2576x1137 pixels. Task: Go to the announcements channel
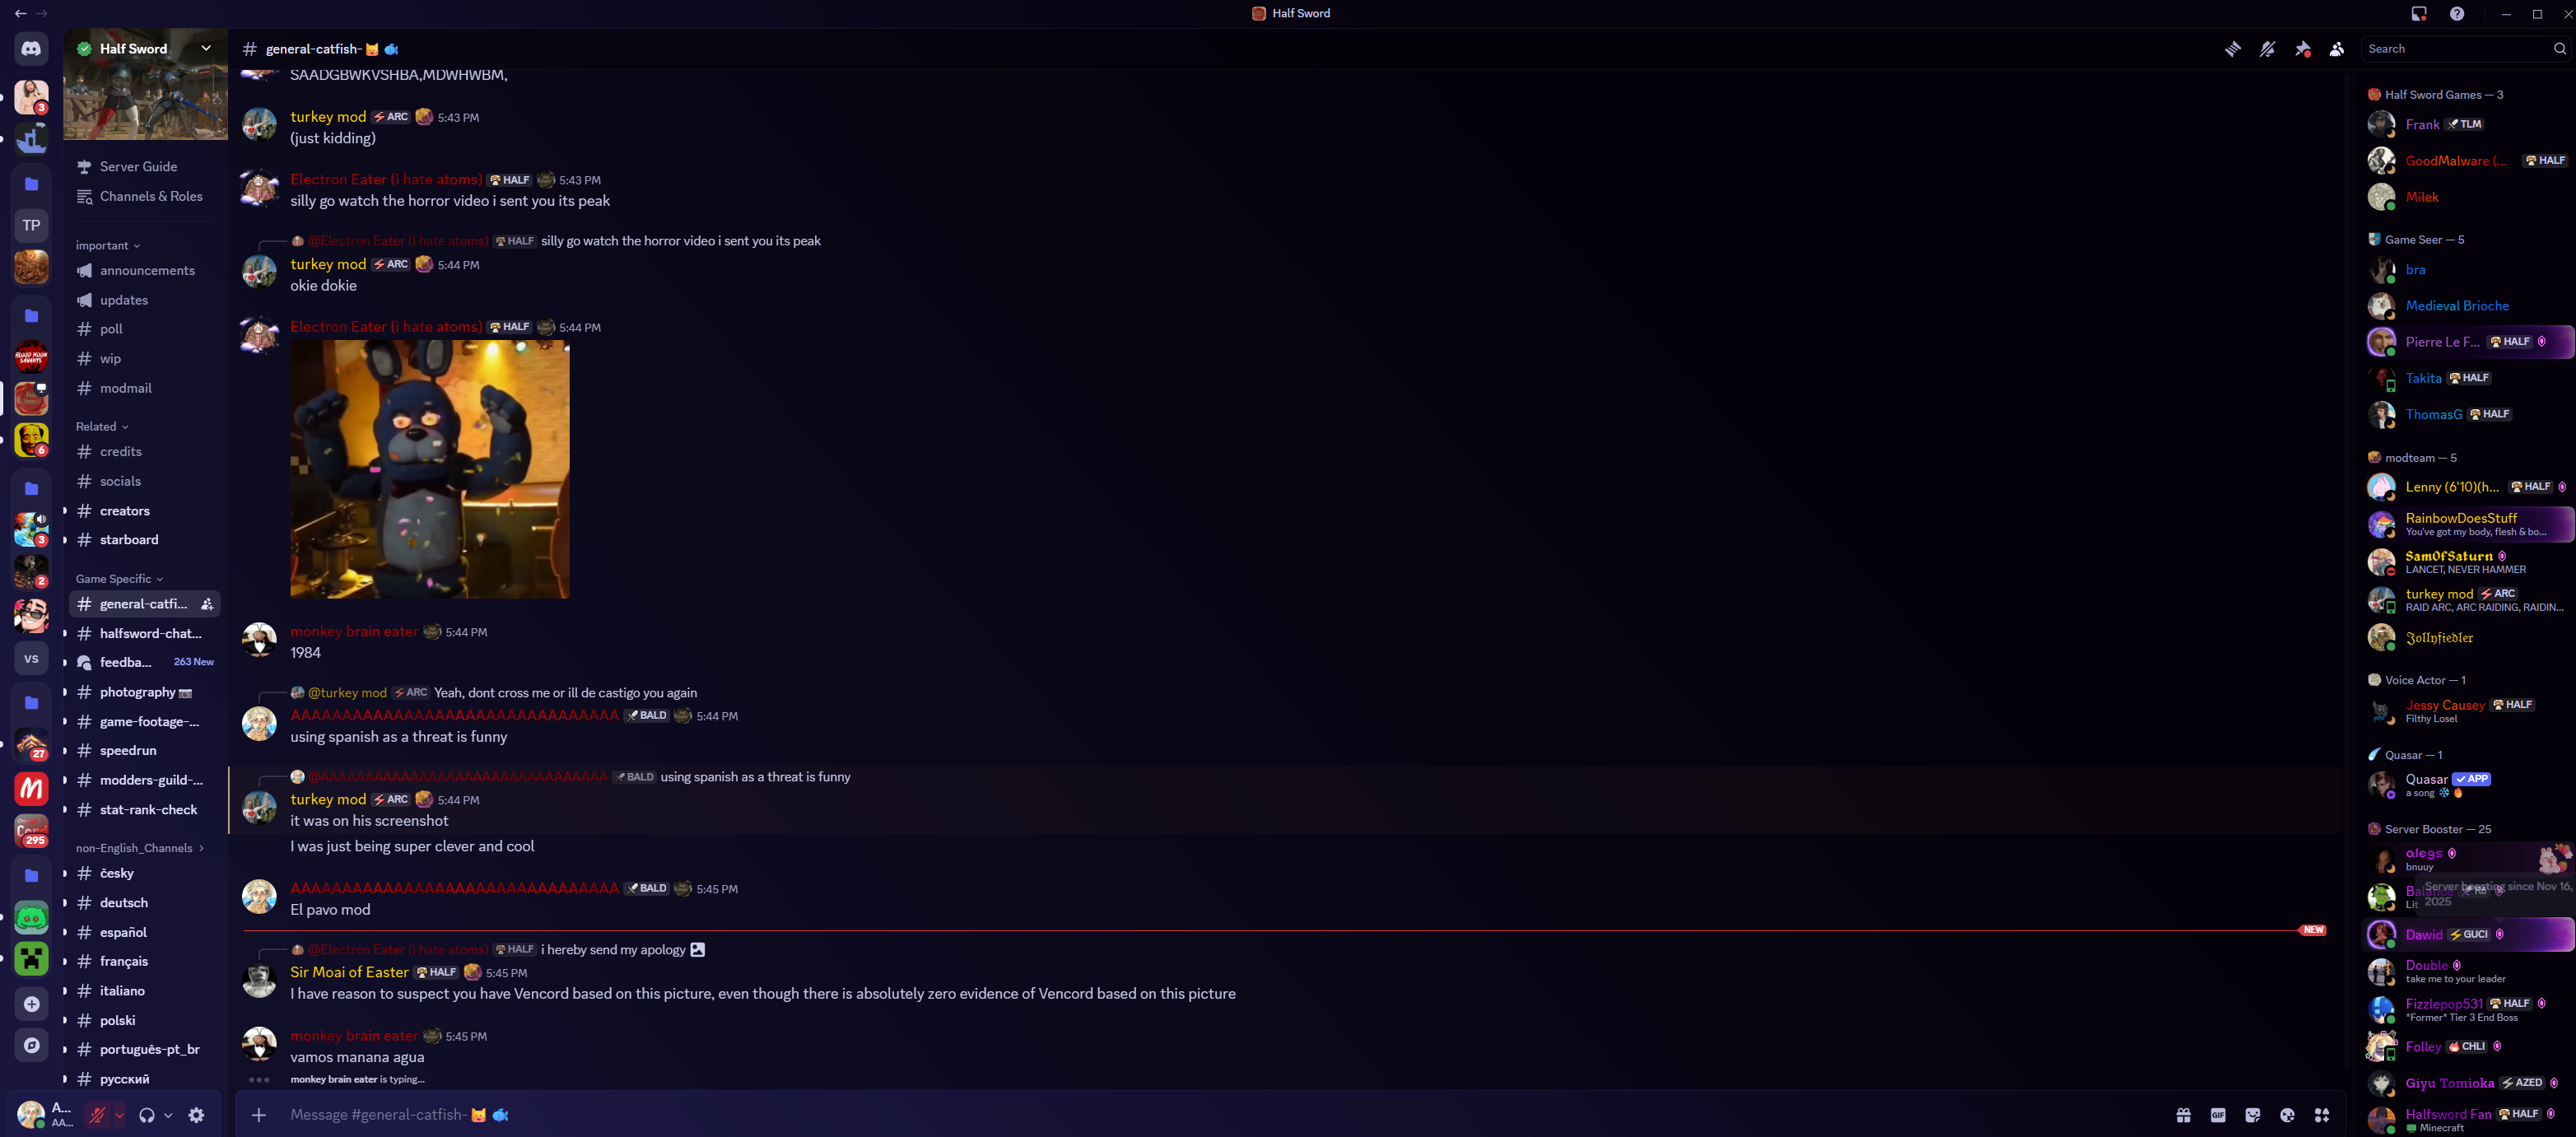click(x=146, y=271)
